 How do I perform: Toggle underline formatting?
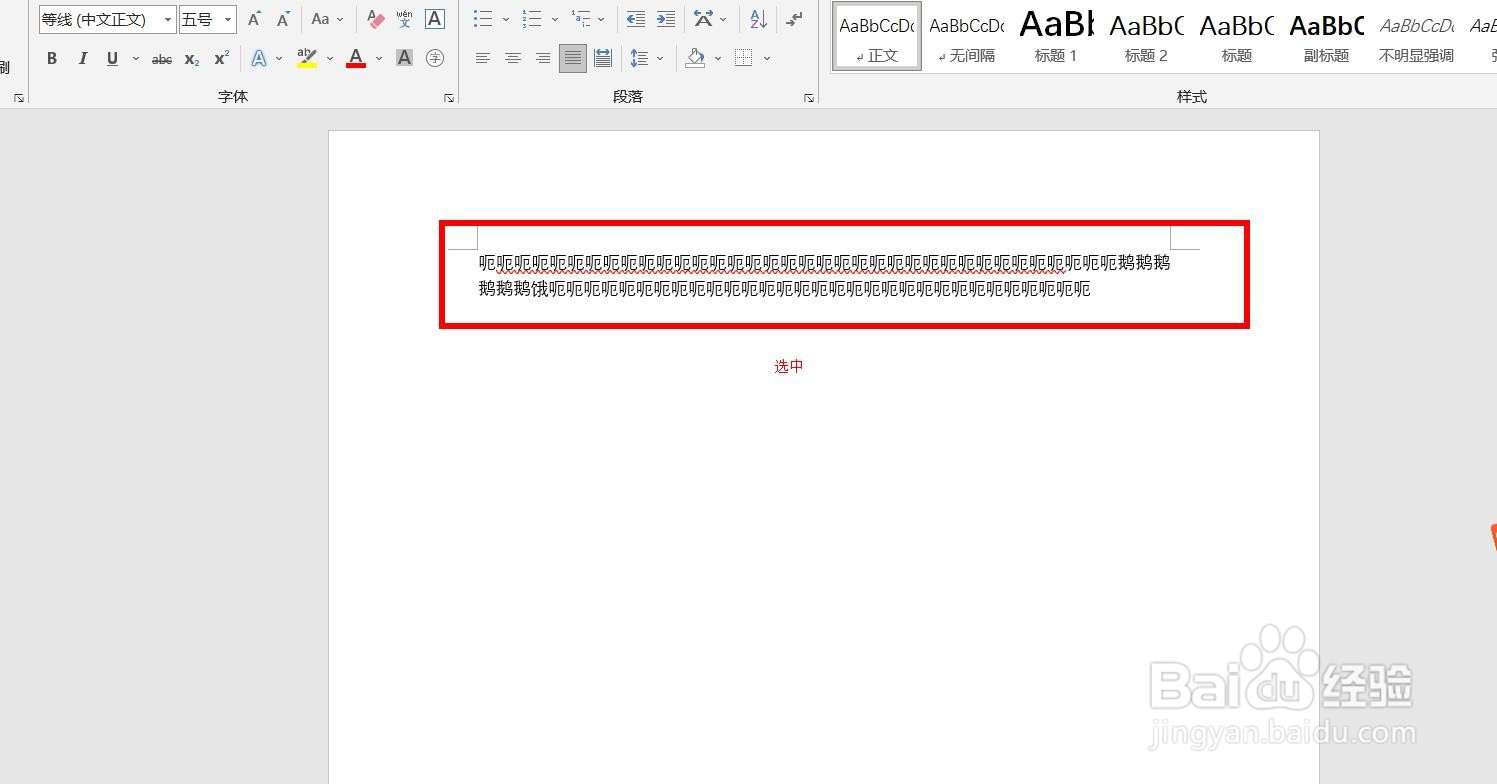pyautogui.click(x=112, y=59)
